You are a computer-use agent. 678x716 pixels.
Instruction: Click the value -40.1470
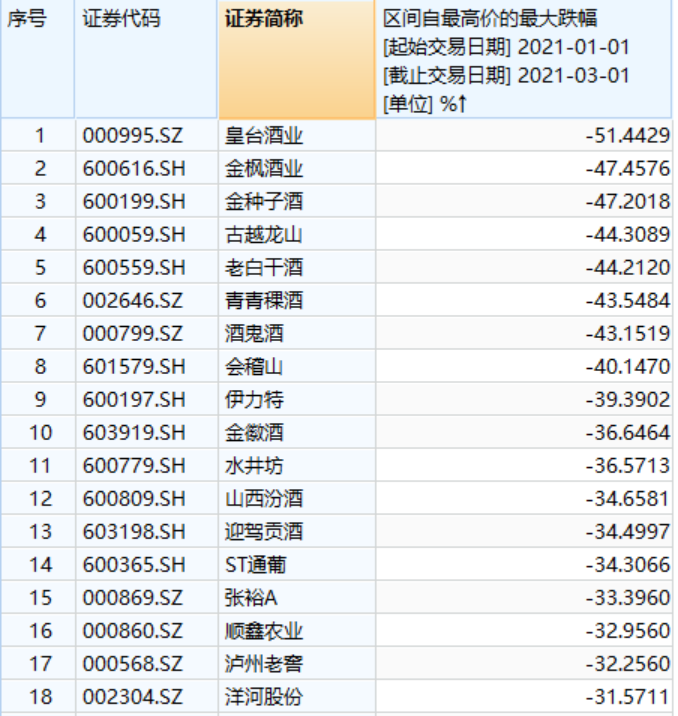coord(628,366)
